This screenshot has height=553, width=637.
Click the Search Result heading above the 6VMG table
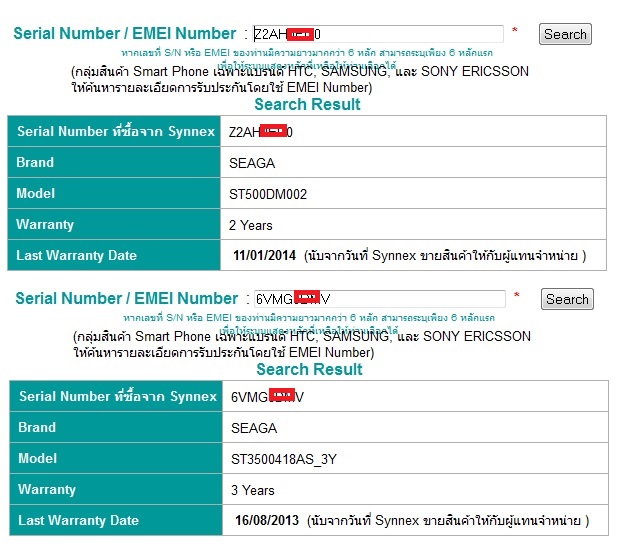point(309,369)
